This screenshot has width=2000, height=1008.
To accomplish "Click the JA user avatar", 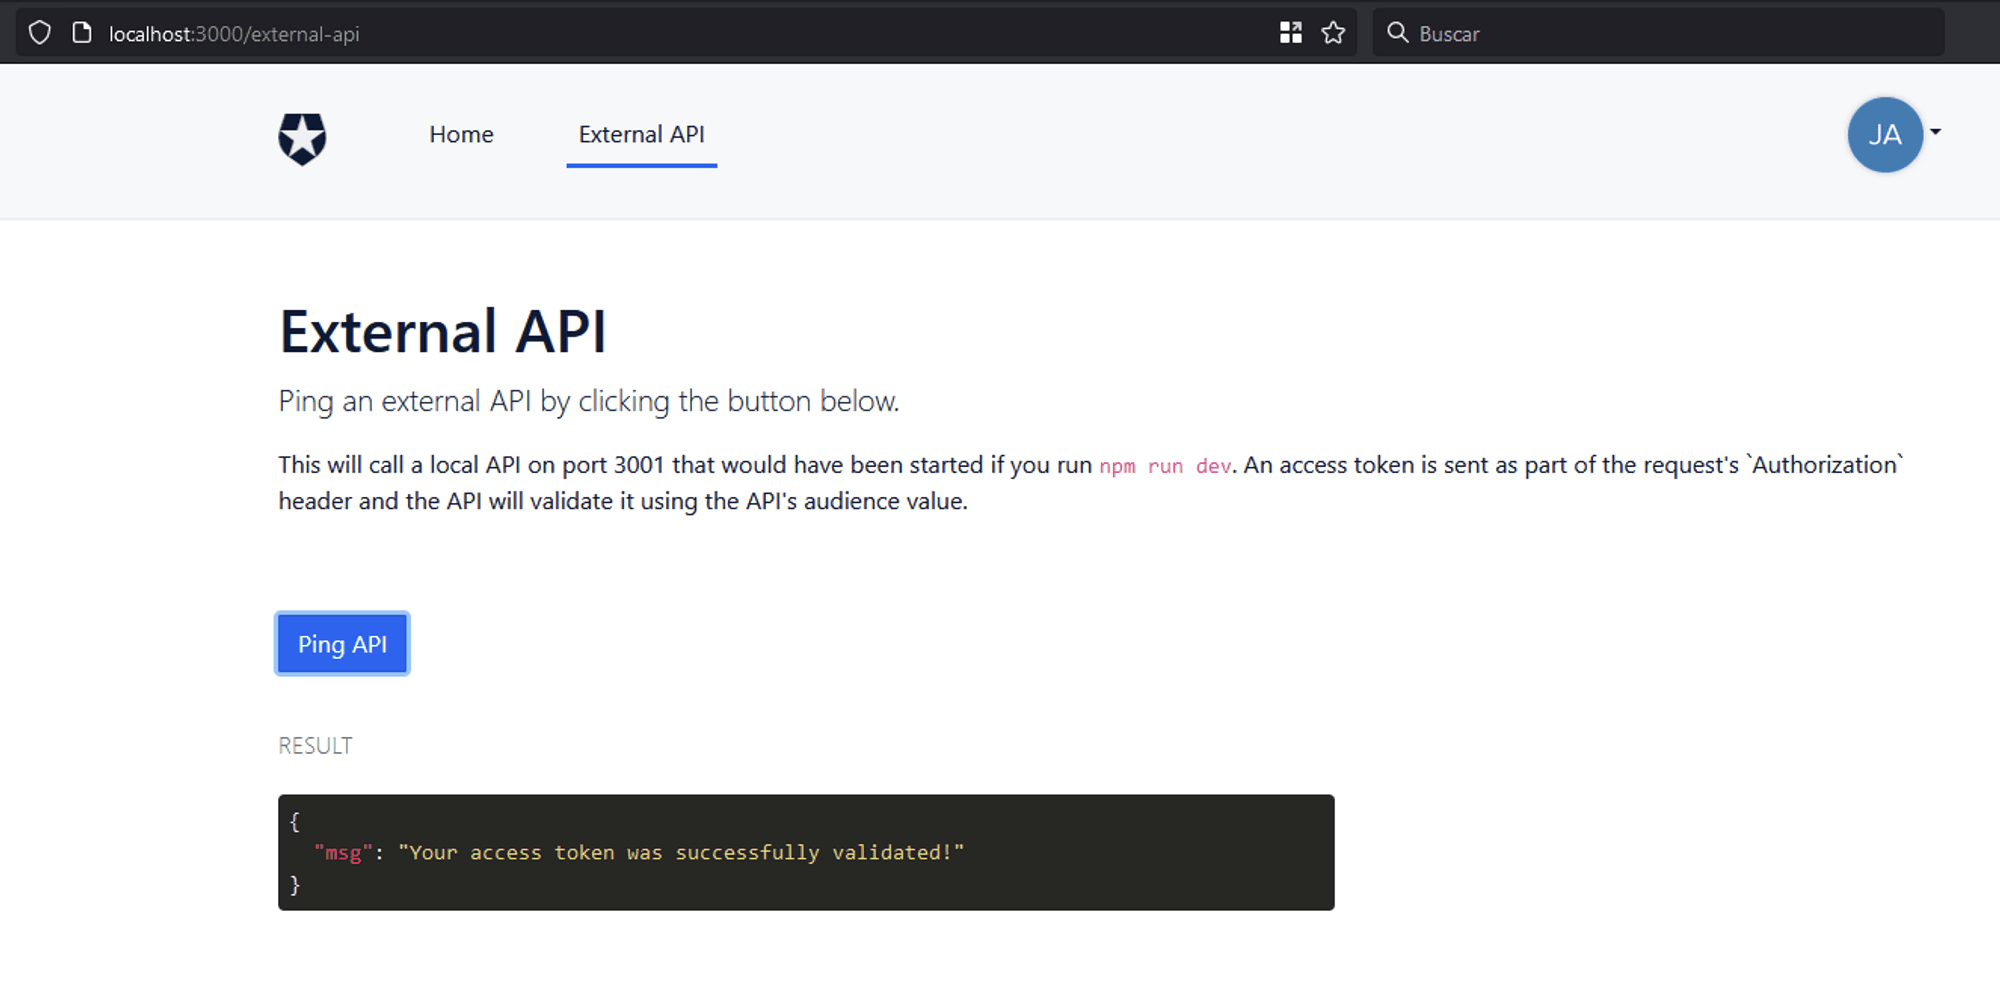I will pos(1884,135).
